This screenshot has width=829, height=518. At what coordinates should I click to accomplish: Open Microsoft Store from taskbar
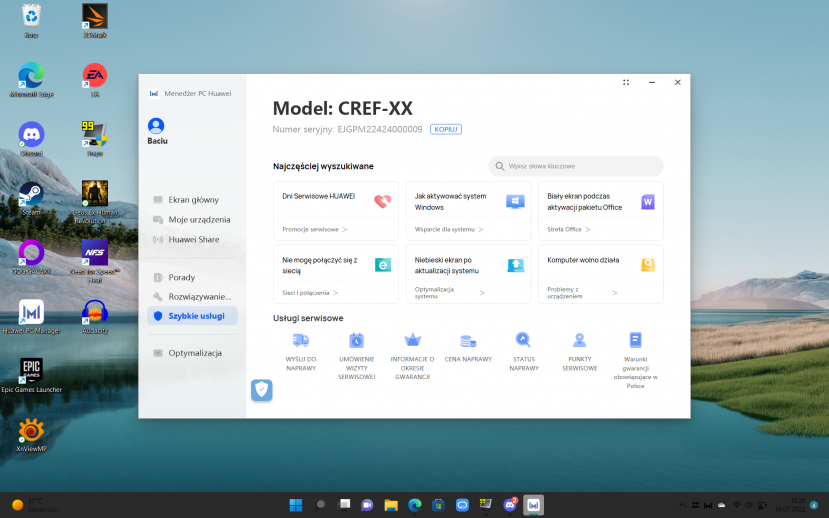point(438,505)
